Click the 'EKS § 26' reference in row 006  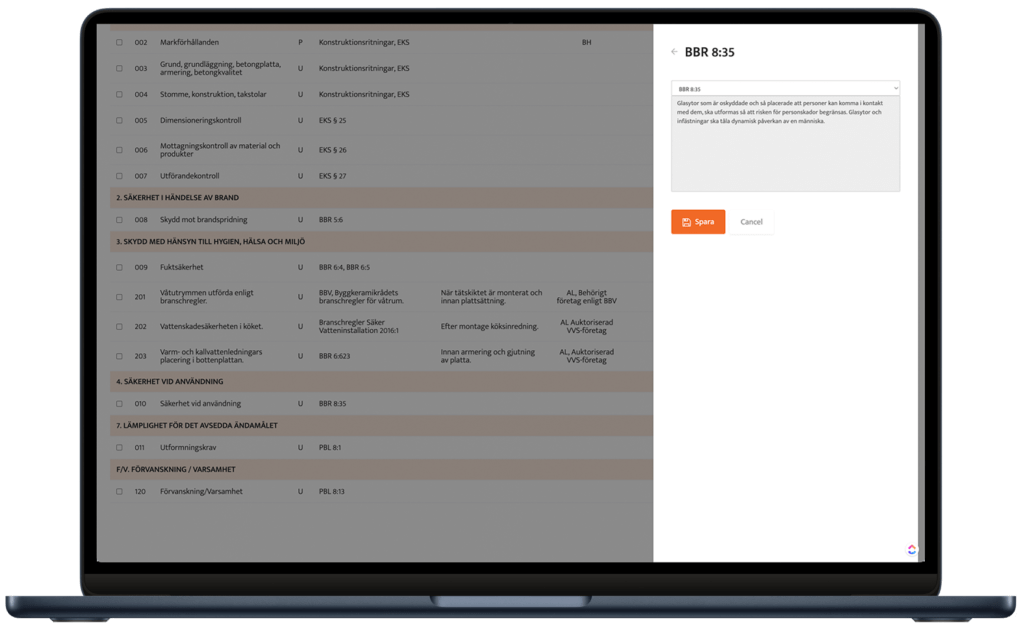(332, 151)
